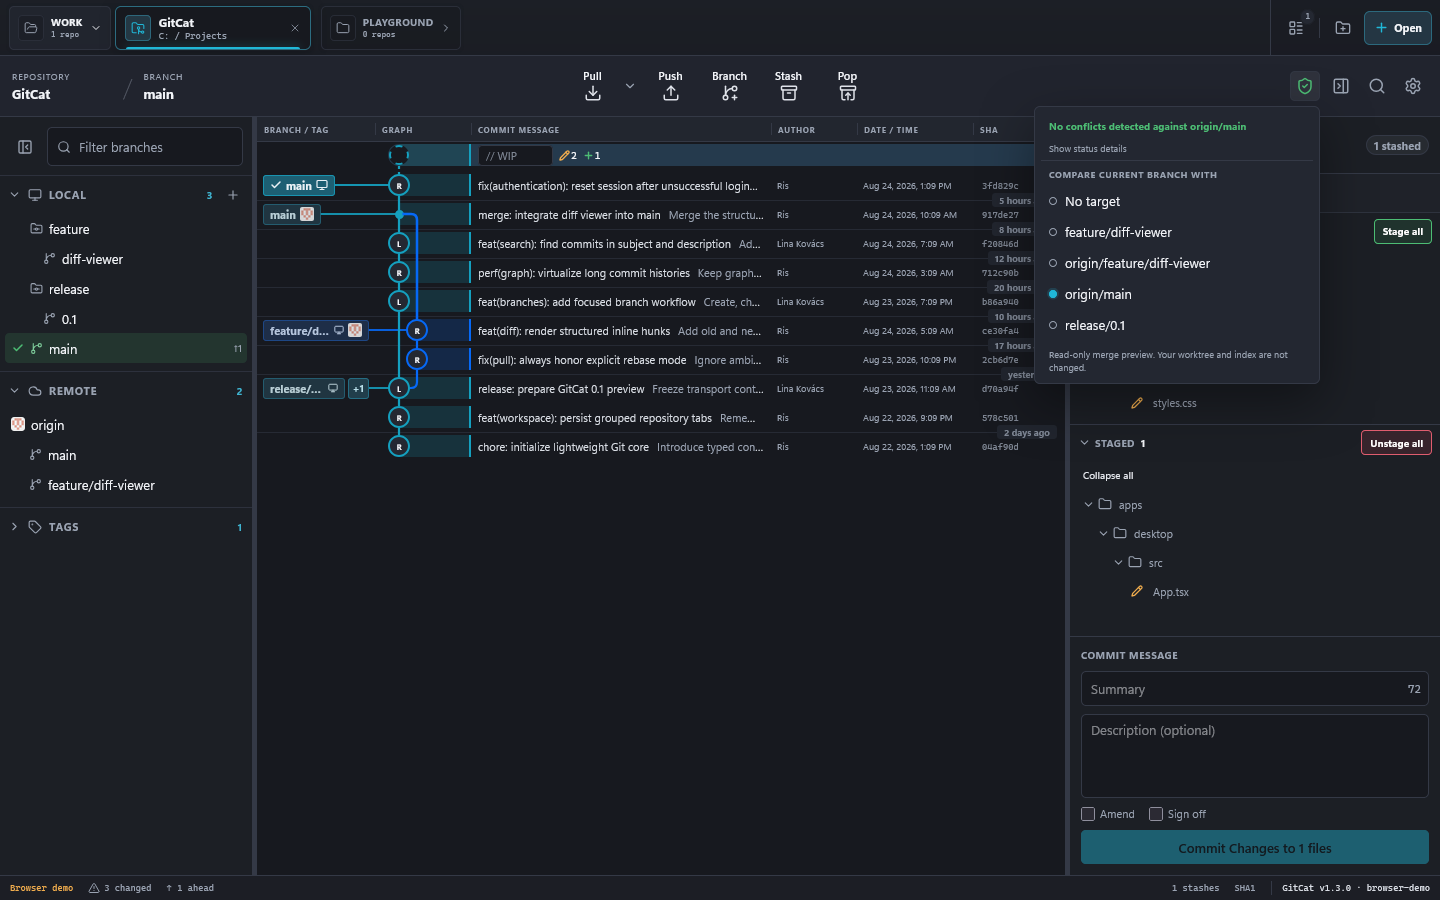The image size is (1440, 900).
Task: Click the commit Summary field
Action: (x=1254, y=689)
